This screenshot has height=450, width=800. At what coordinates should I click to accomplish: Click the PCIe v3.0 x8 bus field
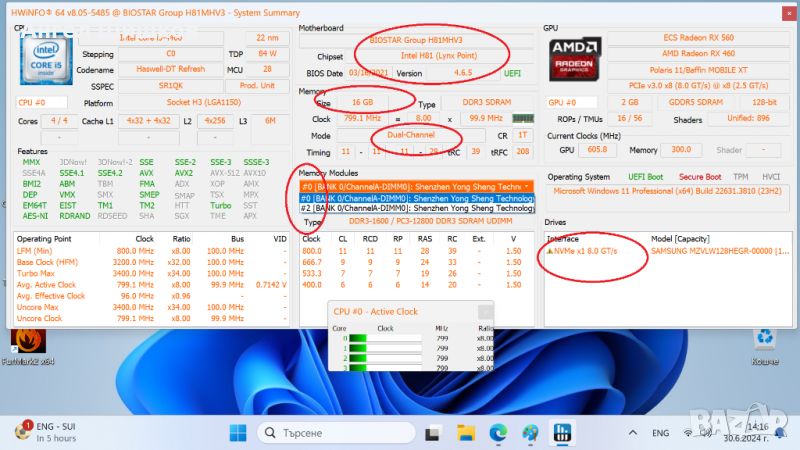[698, 86]
